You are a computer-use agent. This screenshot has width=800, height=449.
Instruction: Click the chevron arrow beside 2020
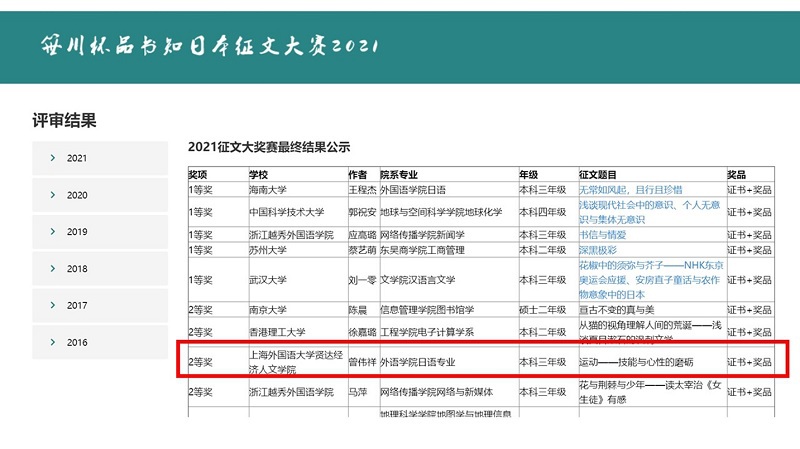(x=51, y=195)
